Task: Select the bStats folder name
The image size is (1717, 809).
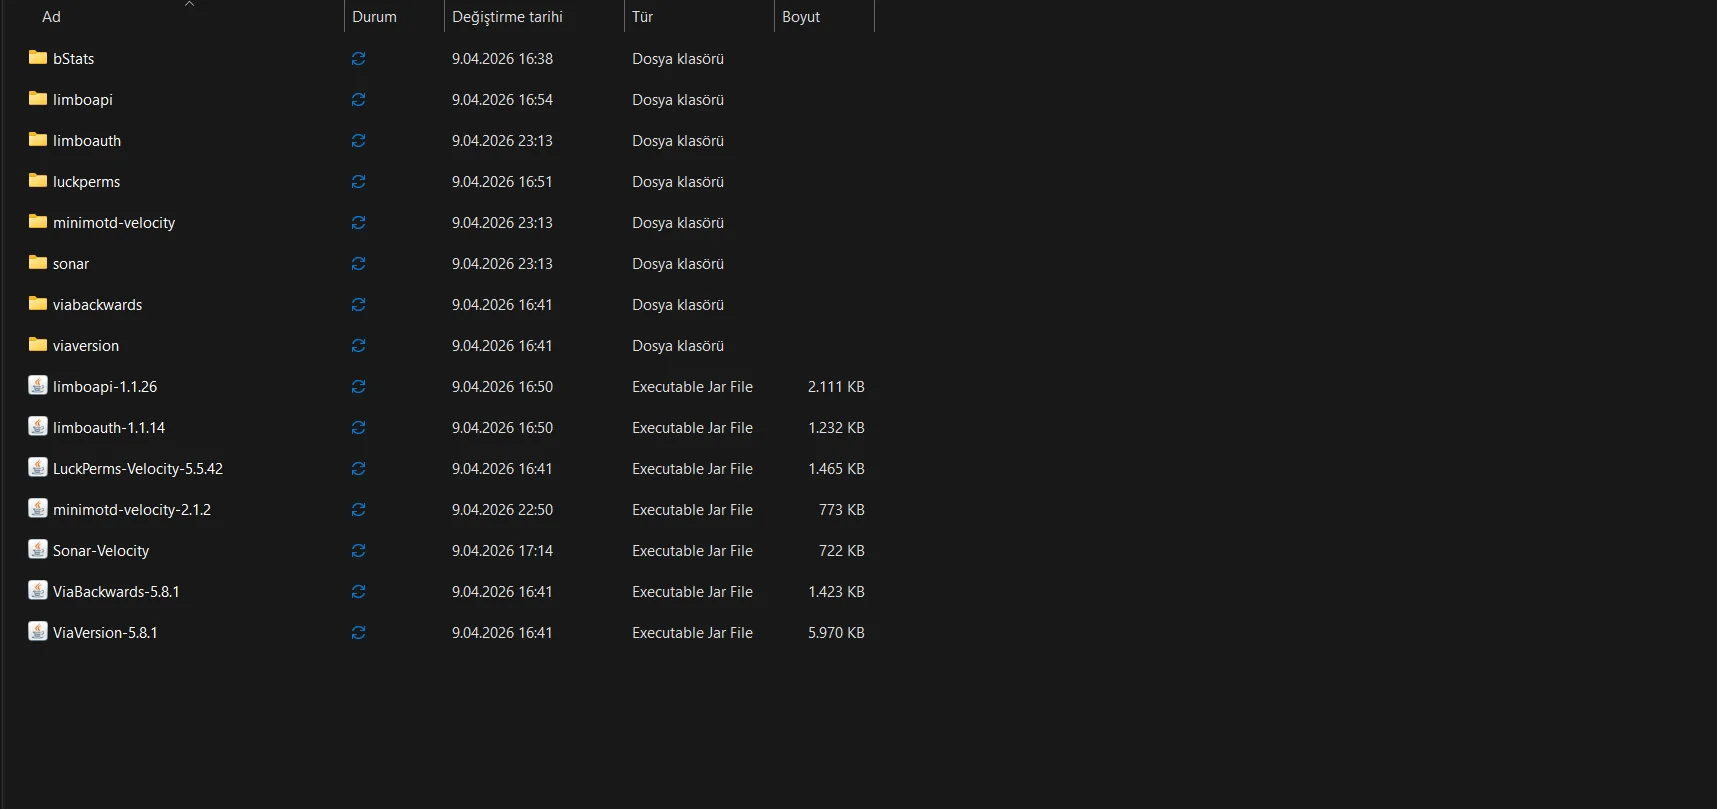Action: 73,59
